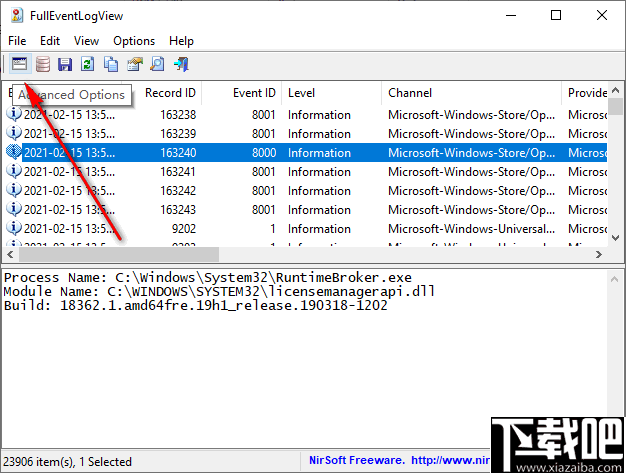The height and width of the screenshot is (473, 626).
Task: Click Event ID 1 of record 9202
Action: pyautogui.click(x=273, y=229)
